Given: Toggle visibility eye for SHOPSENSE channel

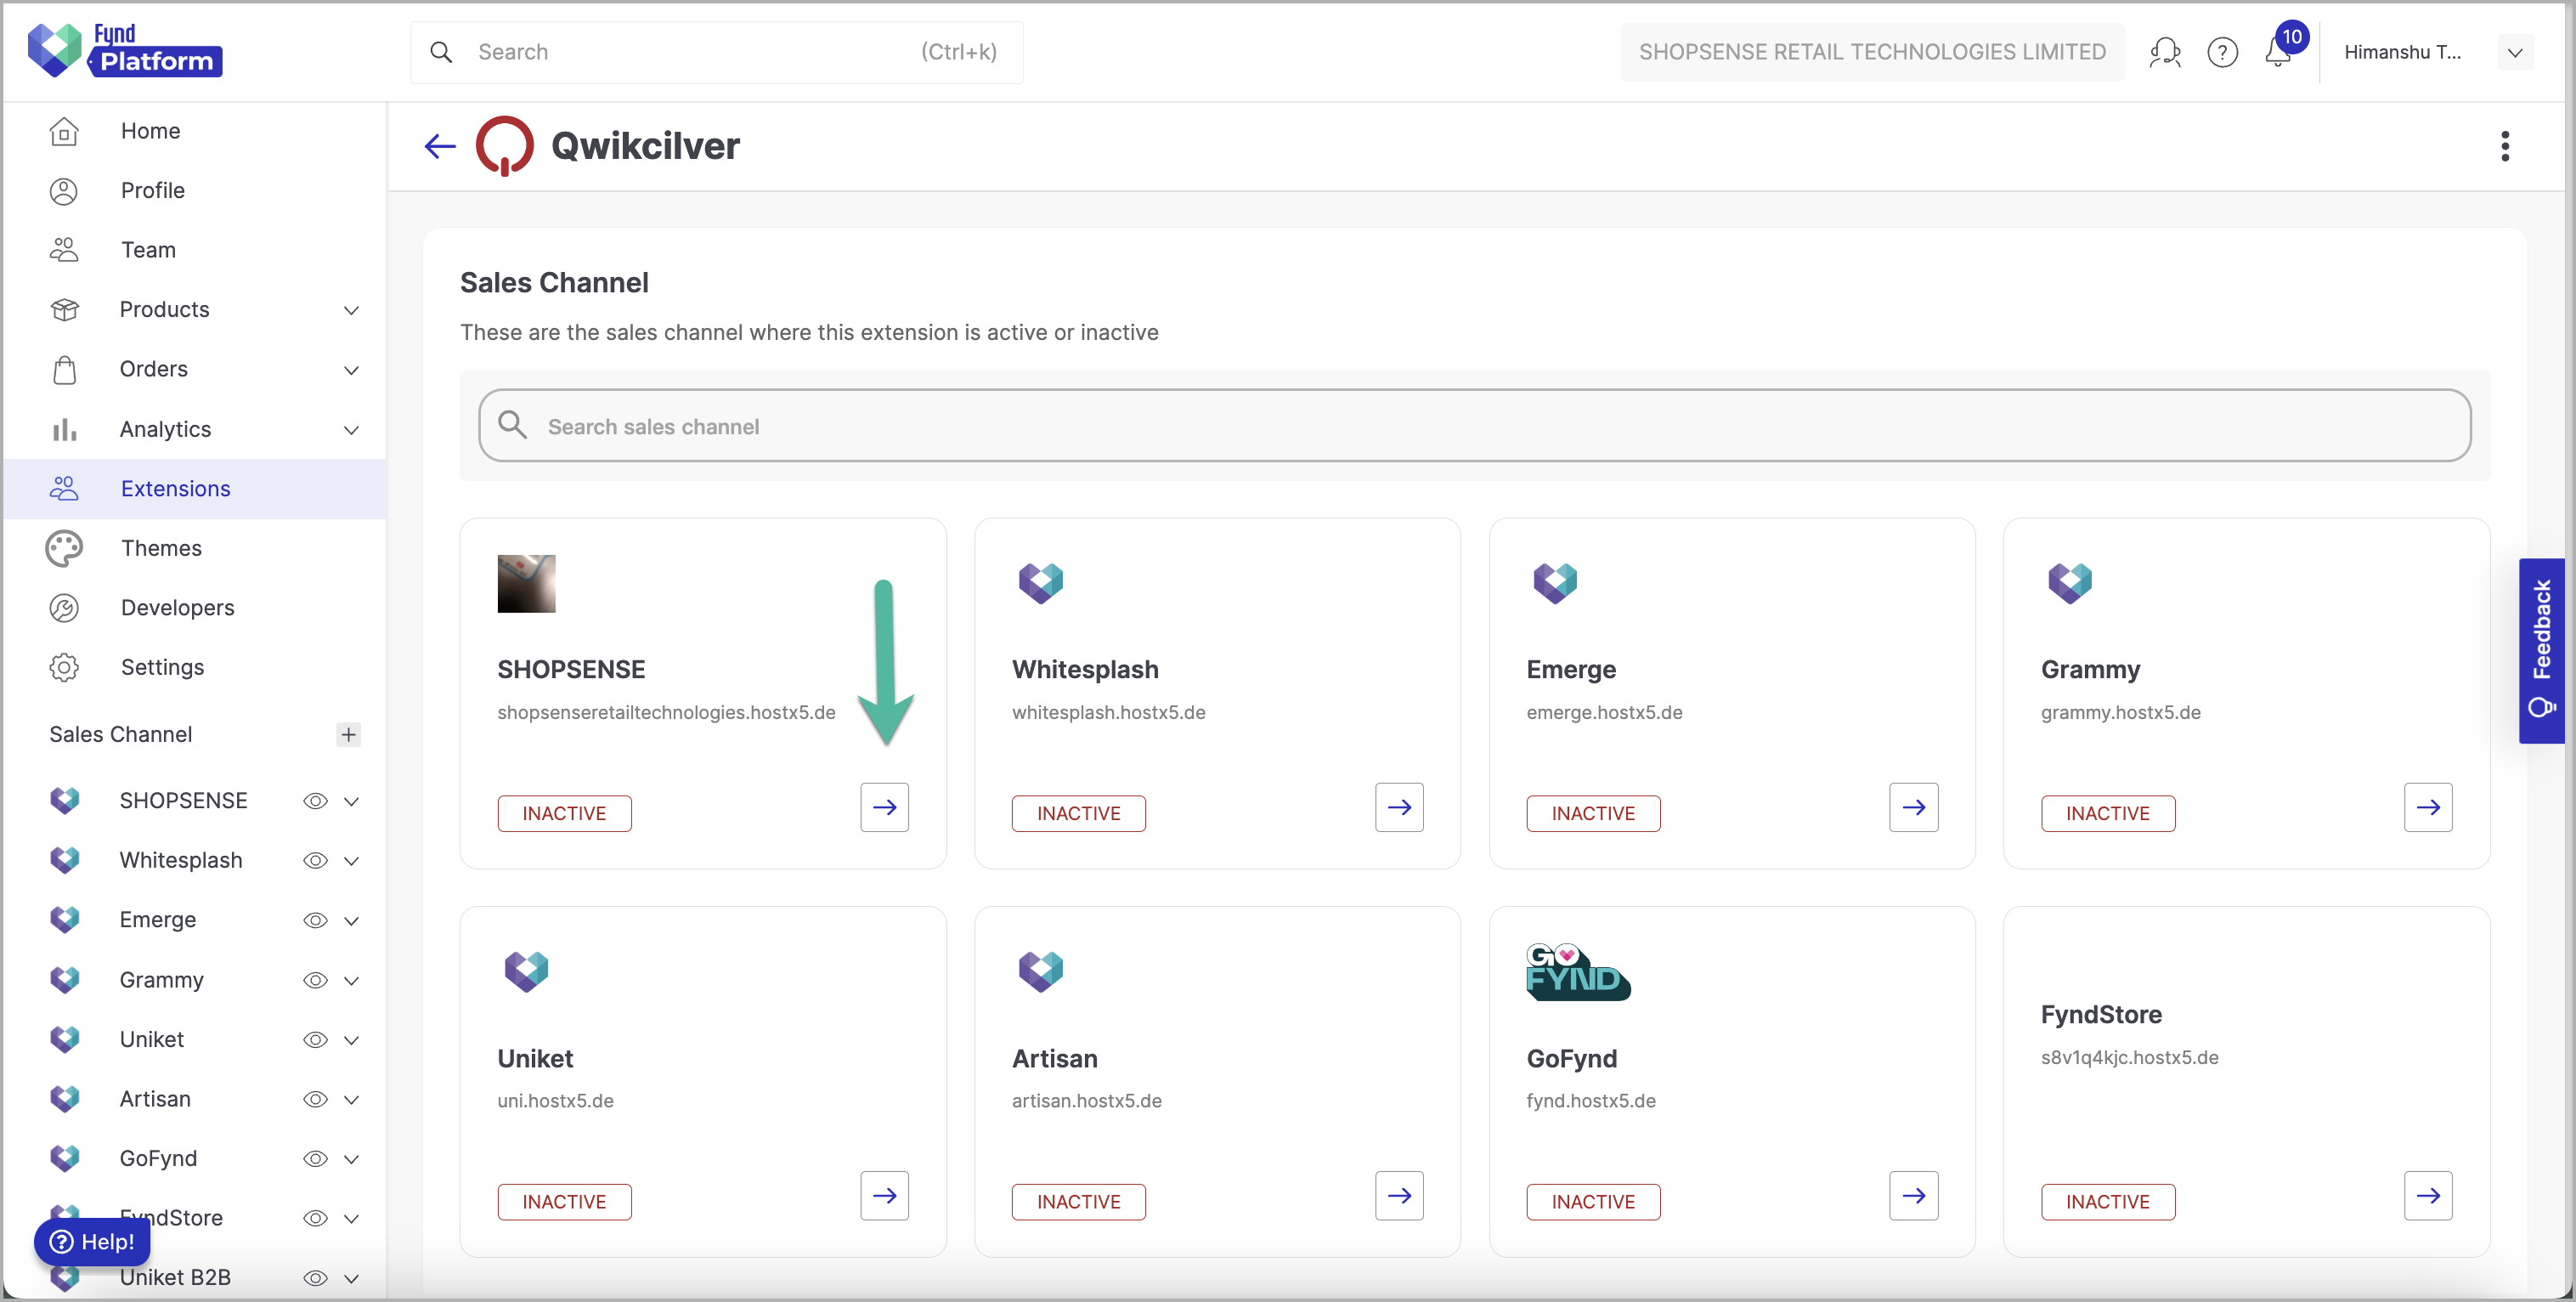Looking at the screenshot, I should (x=315, y=801).
